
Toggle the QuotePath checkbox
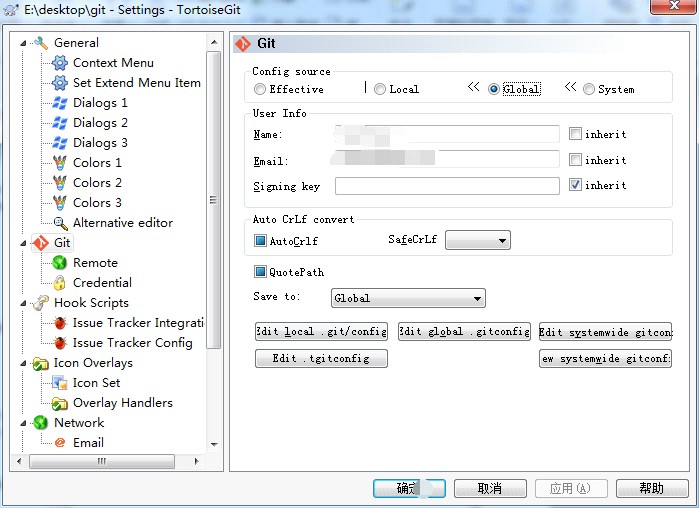(x=260, y=271)
